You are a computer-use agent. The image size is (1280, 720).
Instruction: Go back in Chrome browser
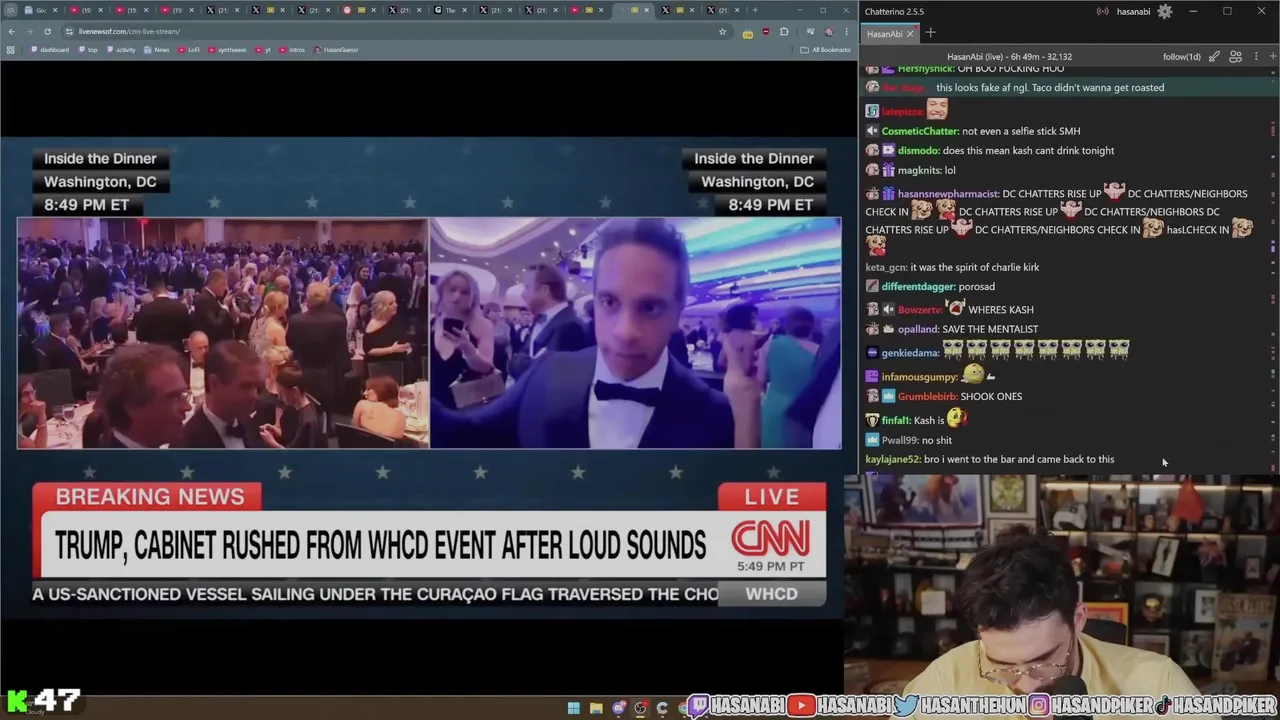coord(11,31)
